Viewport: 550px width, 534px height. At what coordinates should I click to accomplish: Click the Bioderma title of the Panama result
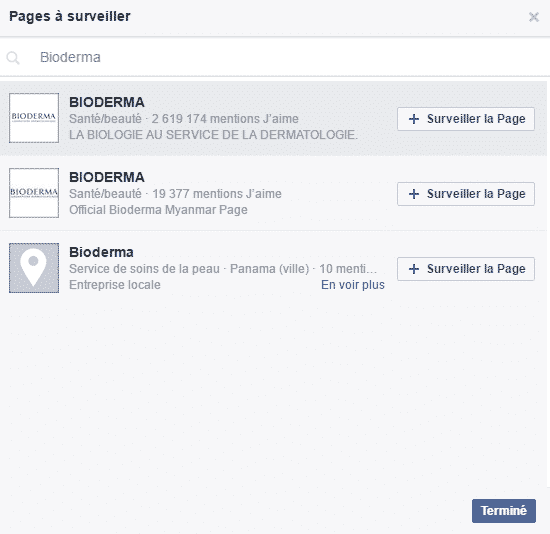click(101, 252)
